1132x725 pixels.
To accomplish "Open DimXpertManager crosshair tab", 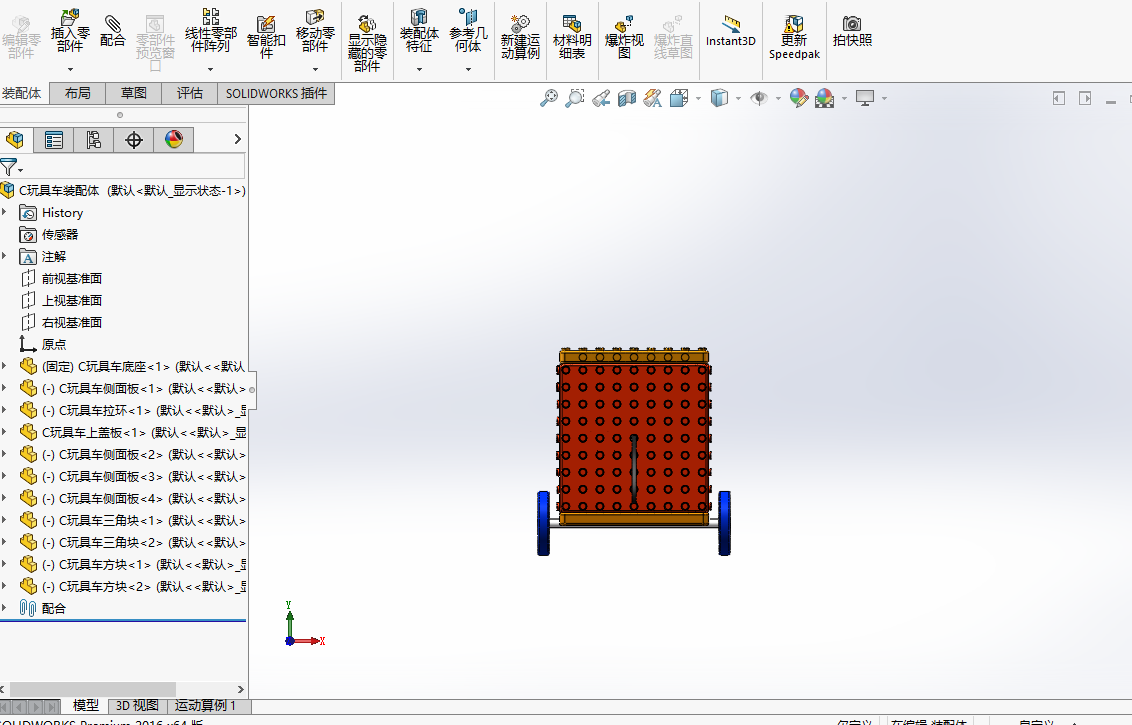I will pyautogui.click(x=134, y=139).
